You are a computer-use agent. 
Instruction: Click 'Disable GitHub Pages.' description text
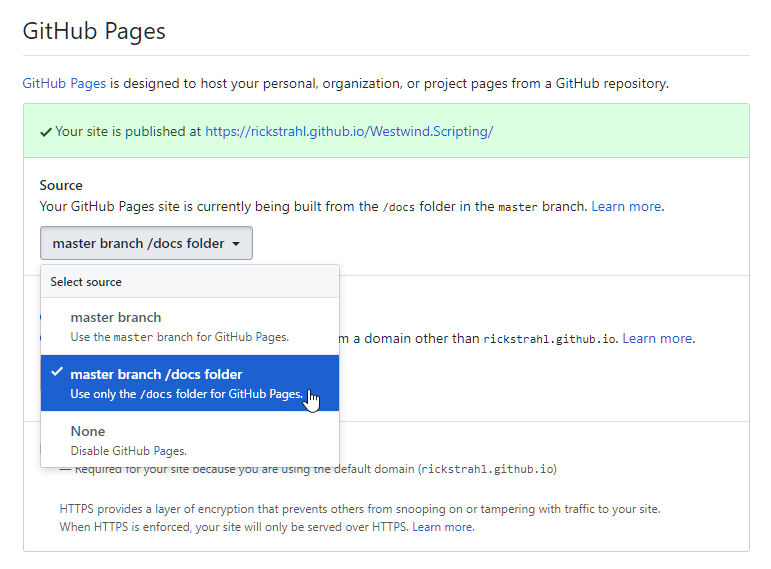(129, 450)
